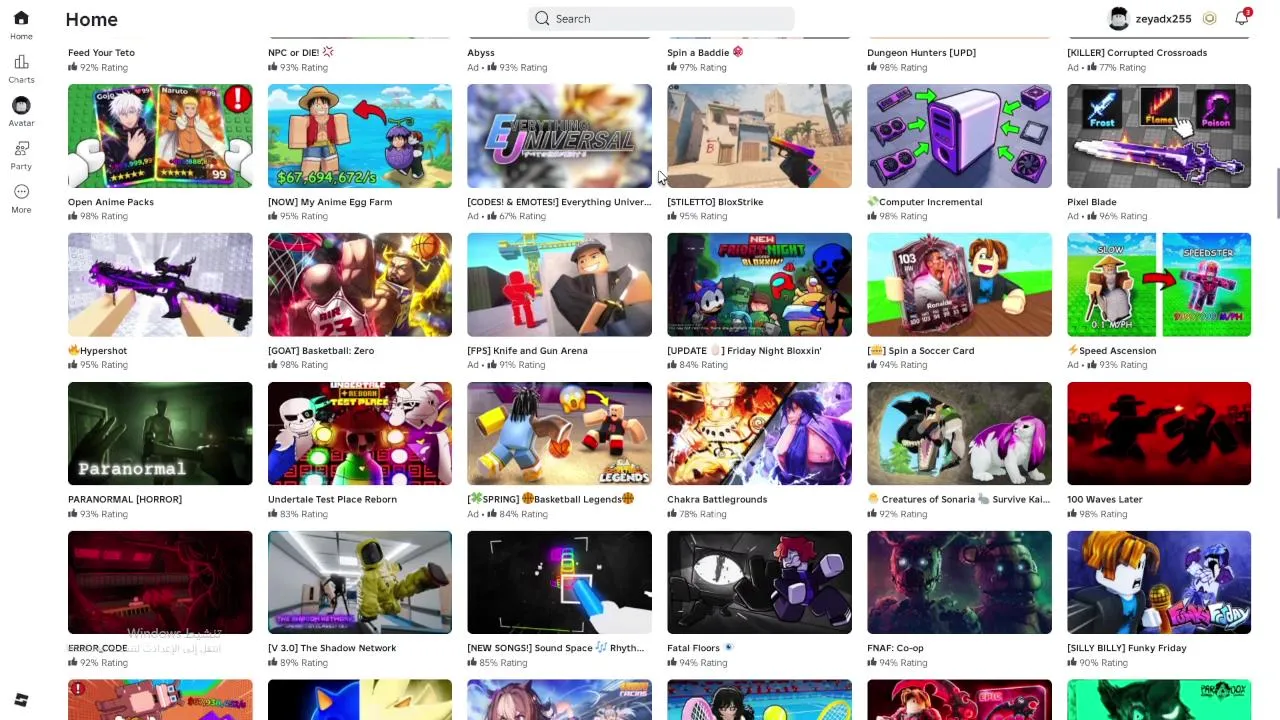Click [KILLER] Corrupted Crossroads title
The height and width of the screenshot is (720, 1280).
pyautogui.click(x=1137, y=53)
